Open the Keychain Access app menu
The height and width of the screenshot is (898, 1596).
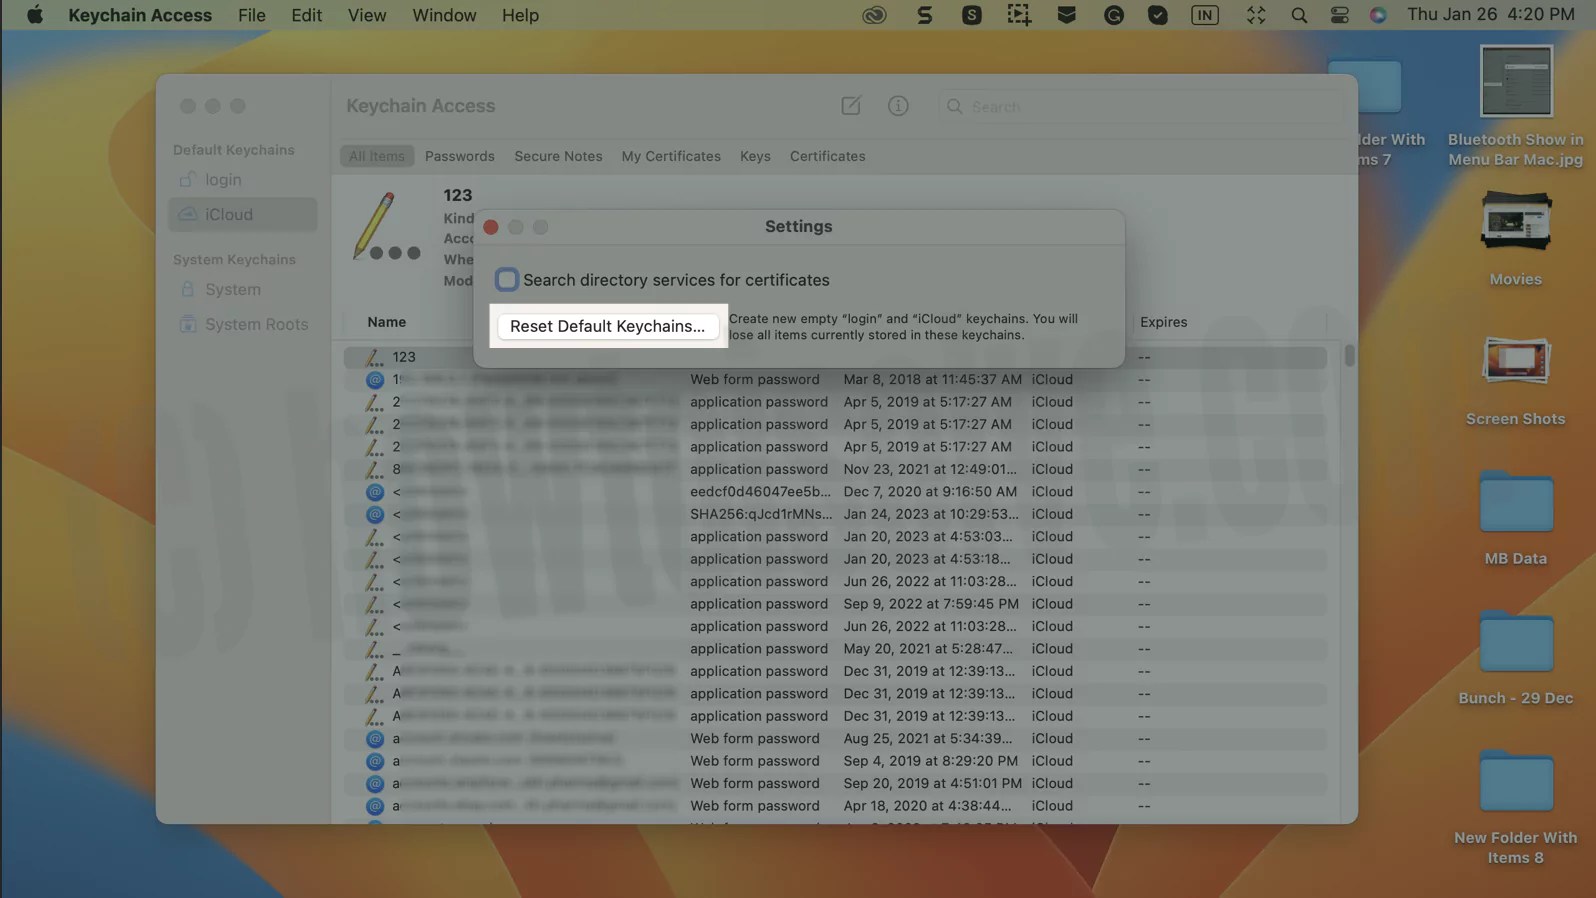pyautogui.click(x=140, y=15)
